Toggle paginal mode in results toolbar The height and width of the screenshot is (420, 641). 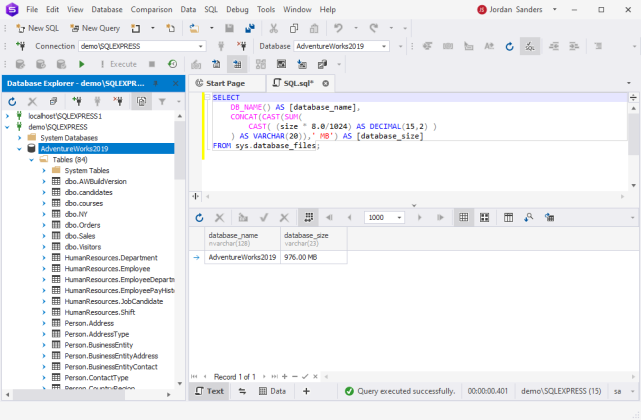pos(310,217)
